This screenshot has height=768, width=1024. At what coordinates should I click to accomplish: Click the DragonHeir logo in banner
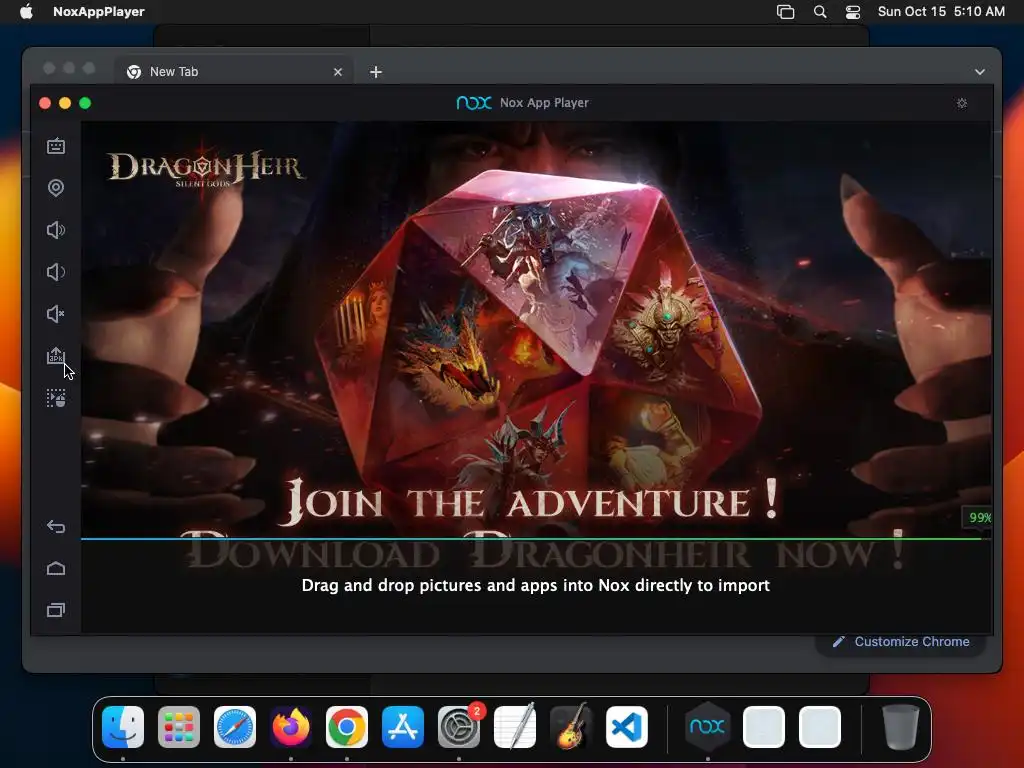point(206,169)
